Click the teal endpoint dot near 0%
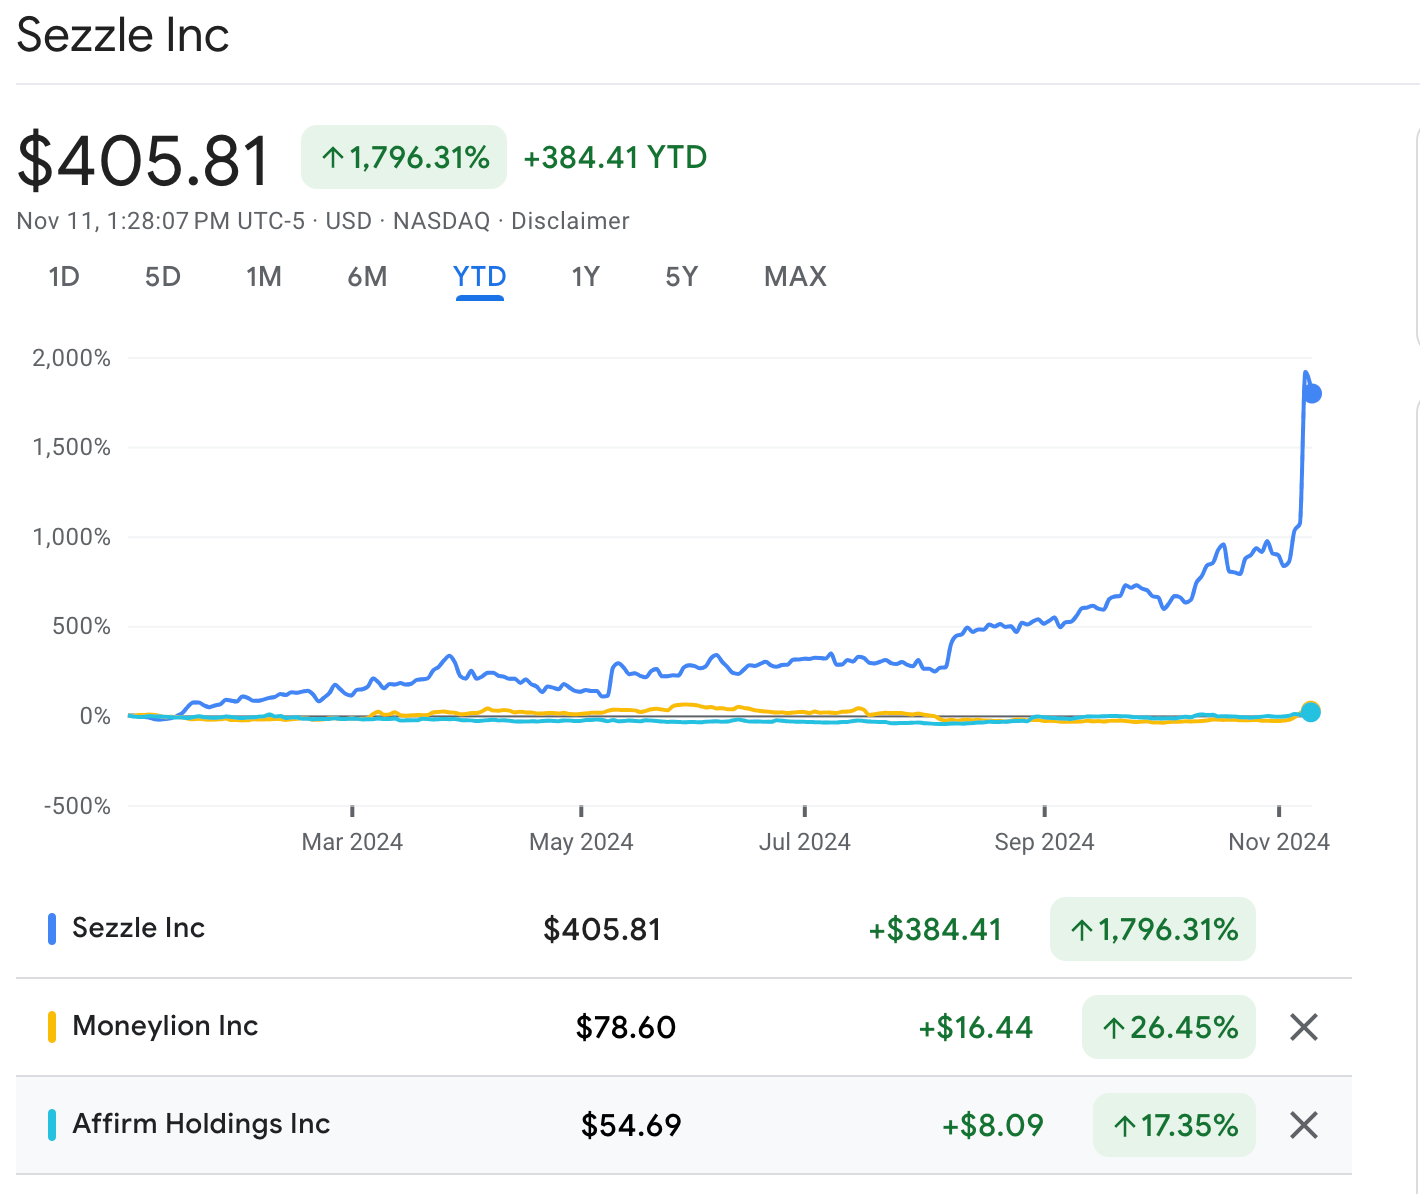1420x1194 pixels. tap(1310, 712)
